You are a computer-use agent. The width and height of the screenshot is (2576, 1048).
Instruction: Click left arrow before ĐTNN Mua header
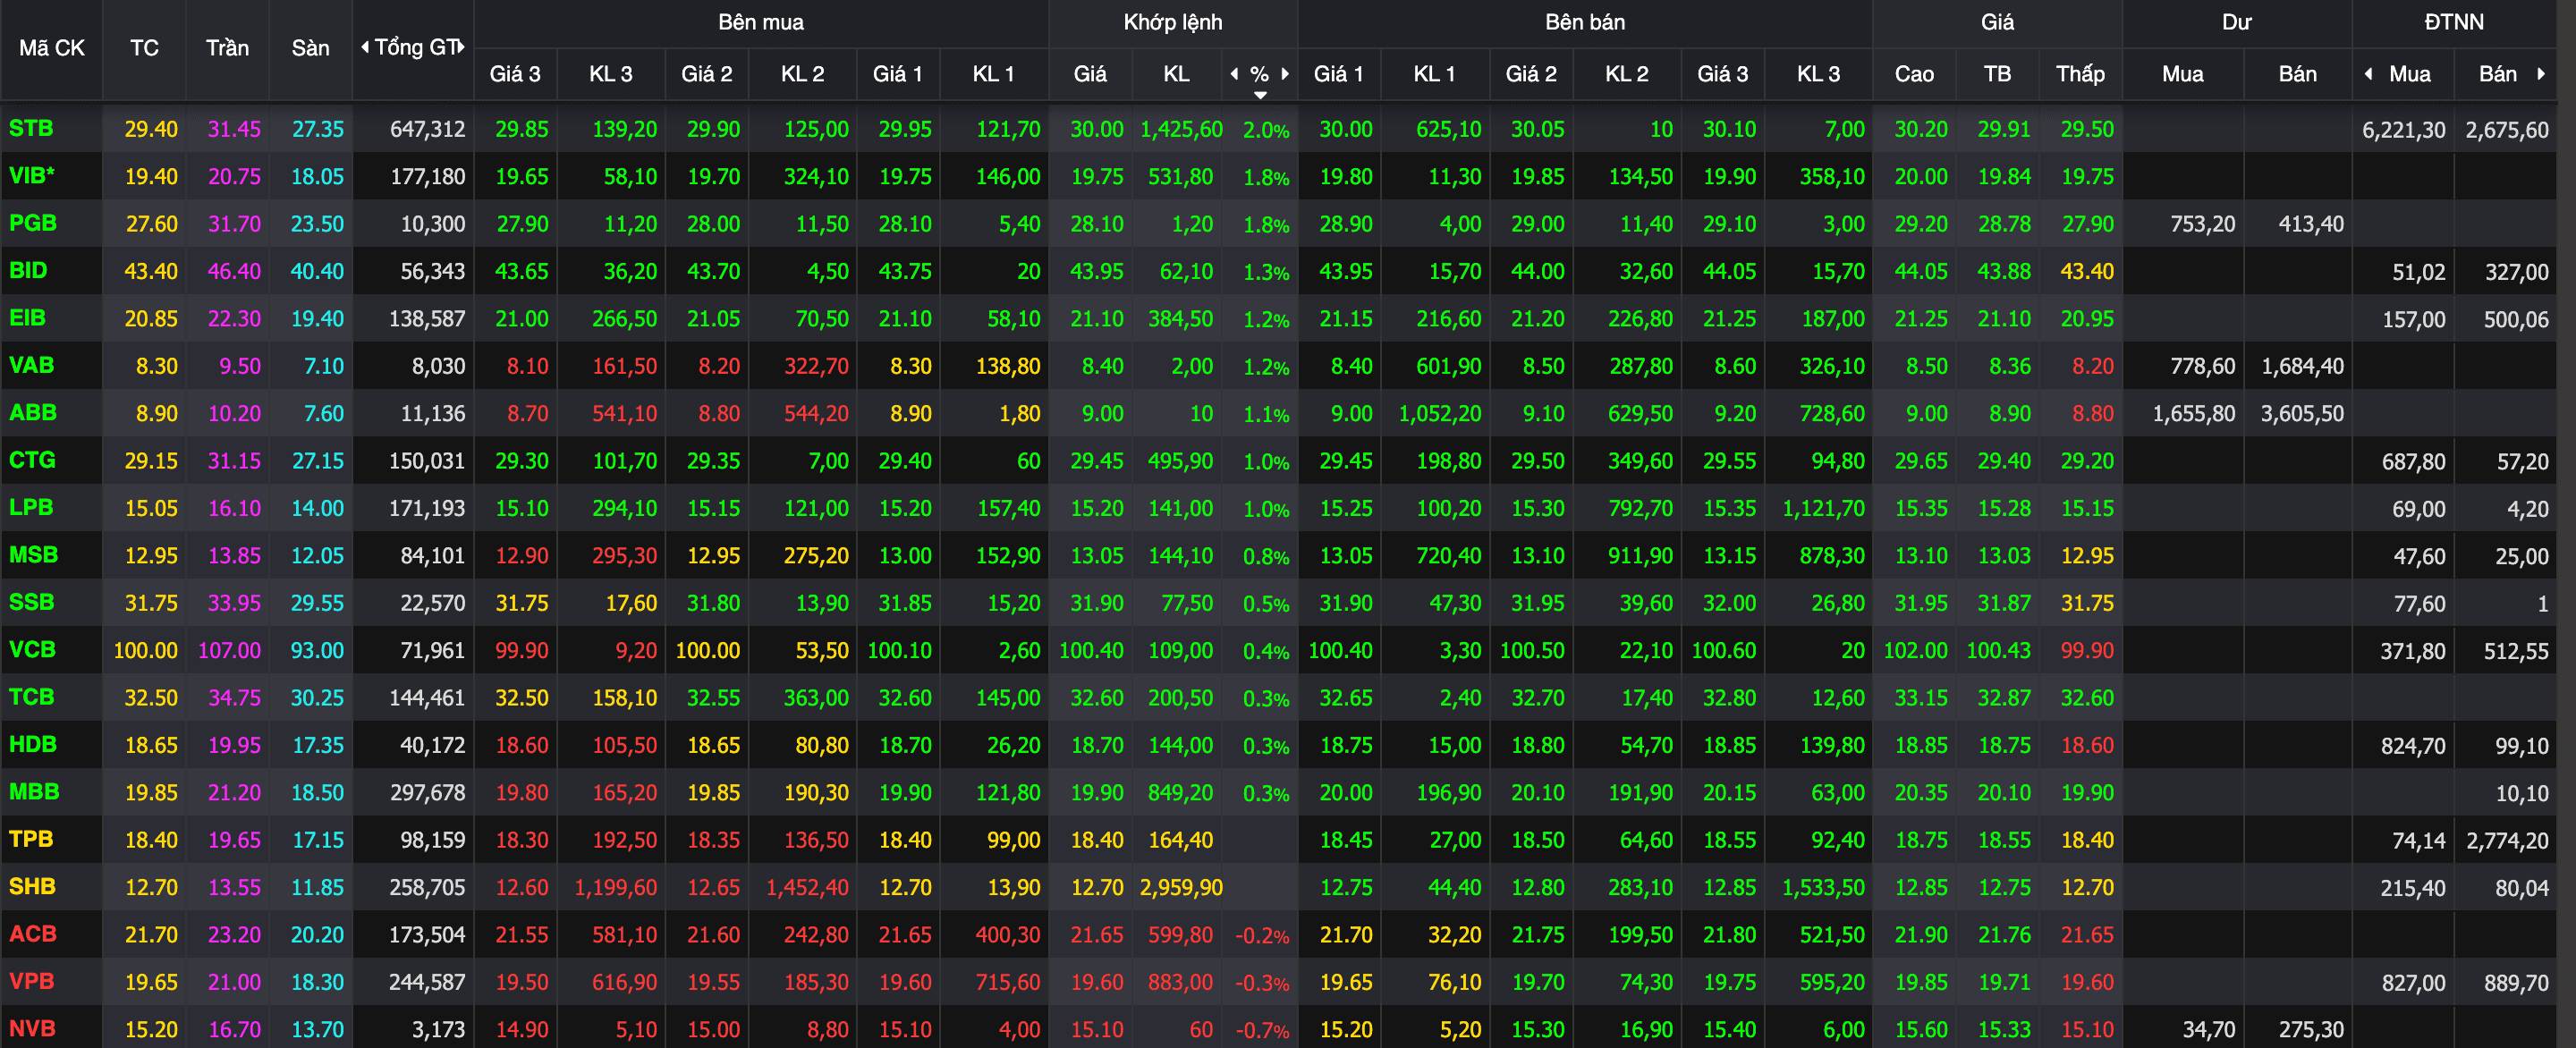pyautogui.click(x=2368, y=74)
